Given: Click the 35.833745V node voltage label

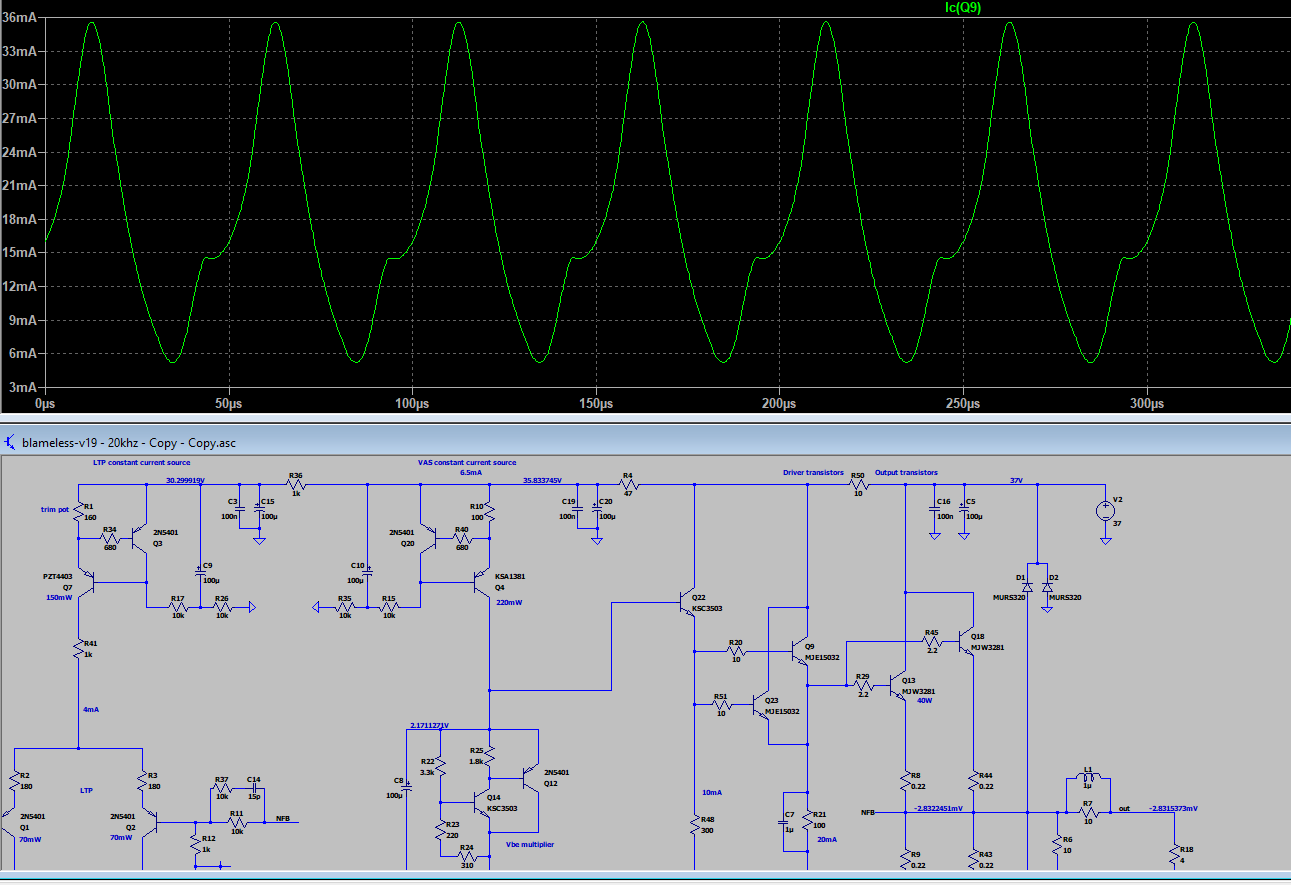Looking at the screenshot, I should (542, 481).
